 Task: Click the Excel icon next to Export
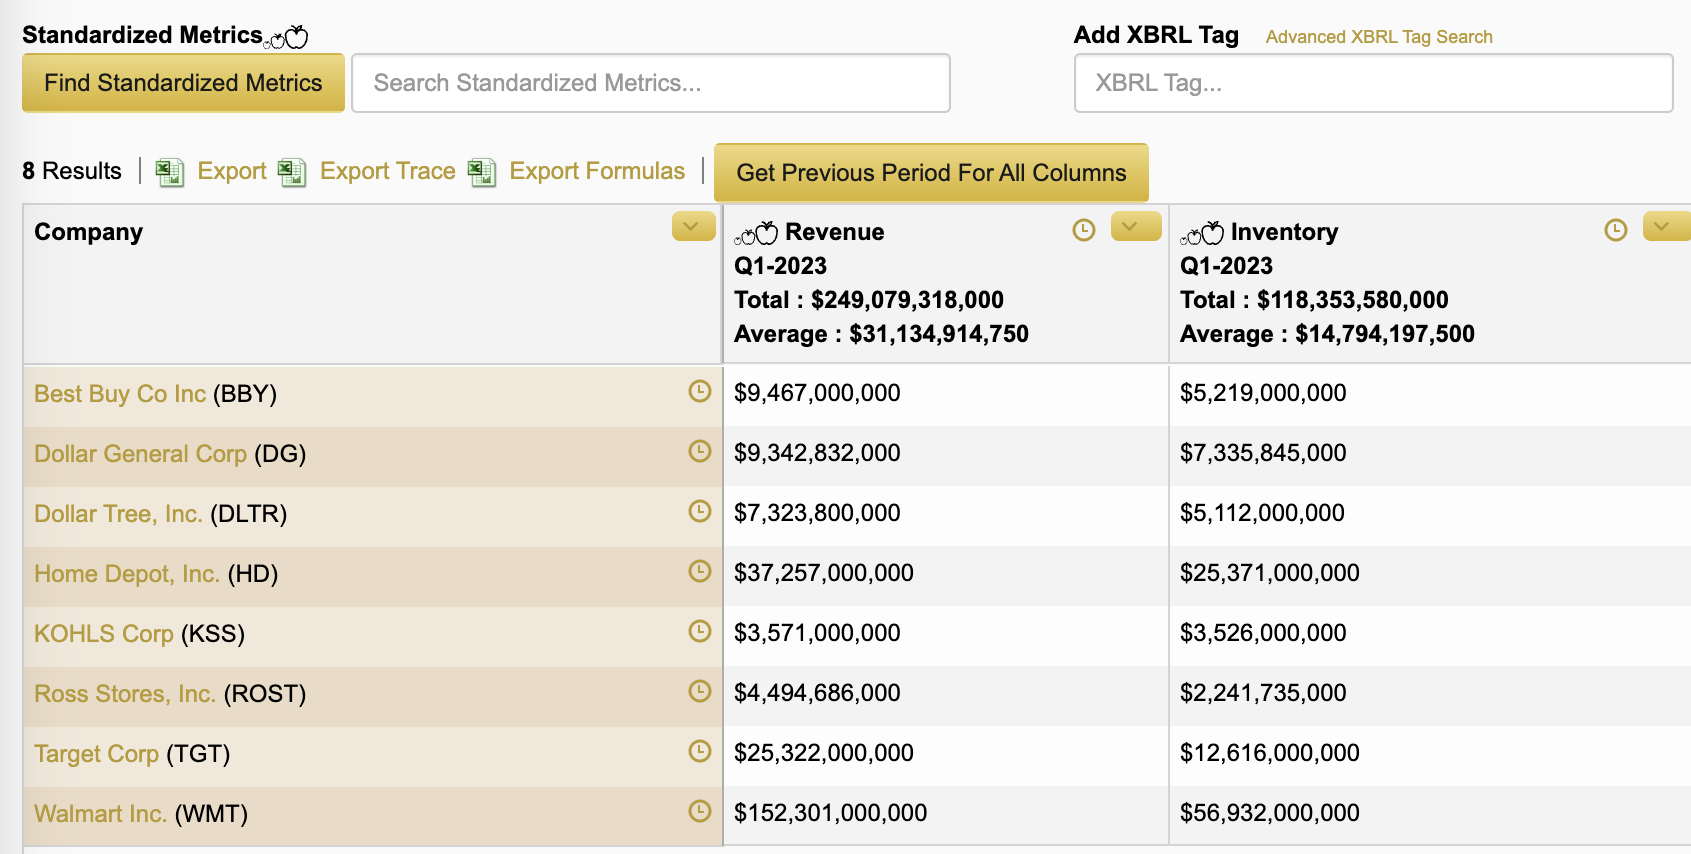click(169, 172)
